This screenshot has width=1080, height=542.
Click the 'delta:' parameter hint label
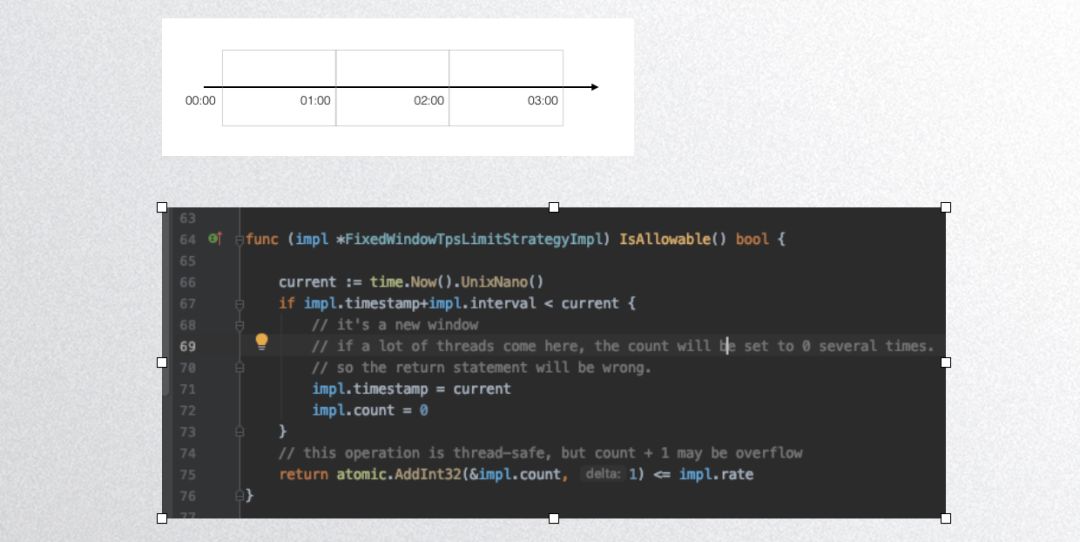[x=601, y=474]
